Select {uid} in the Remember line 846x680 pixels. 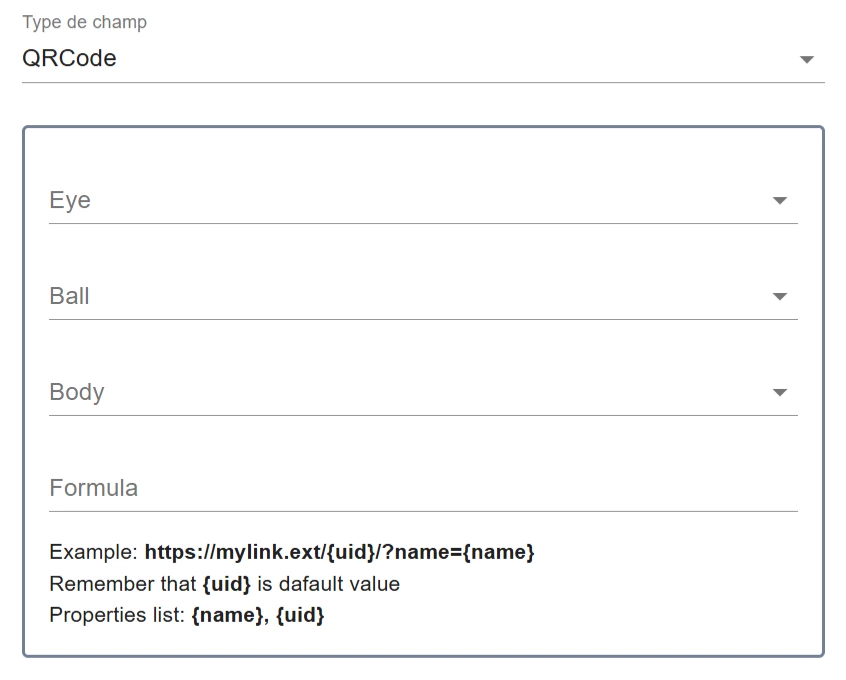click(227, 584)
